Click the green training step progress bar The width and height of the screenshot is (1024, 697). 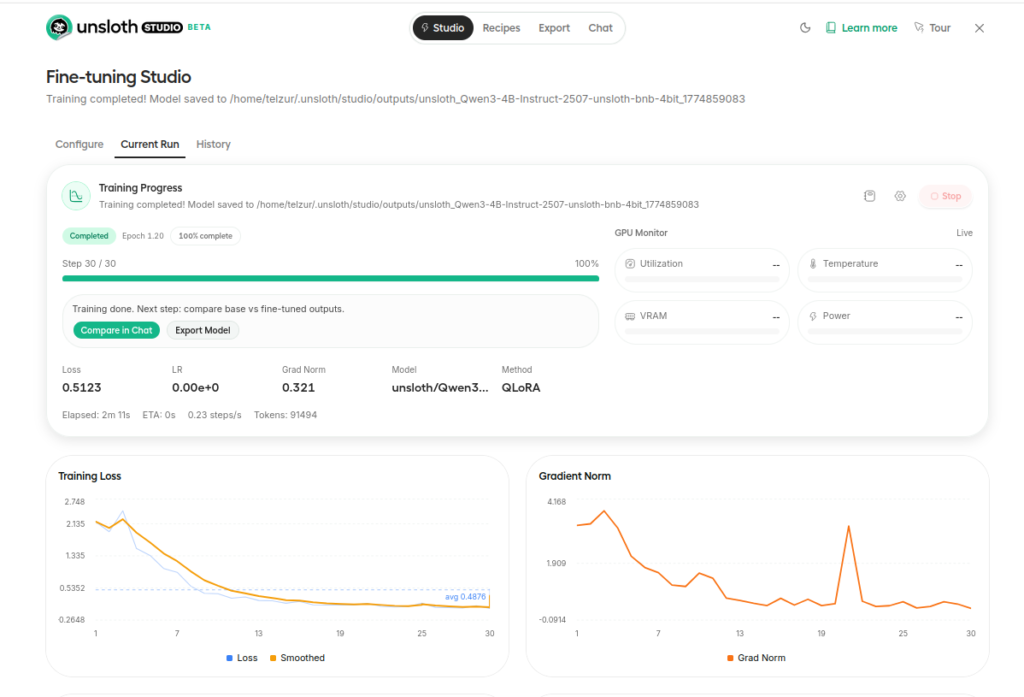[330, 278]
